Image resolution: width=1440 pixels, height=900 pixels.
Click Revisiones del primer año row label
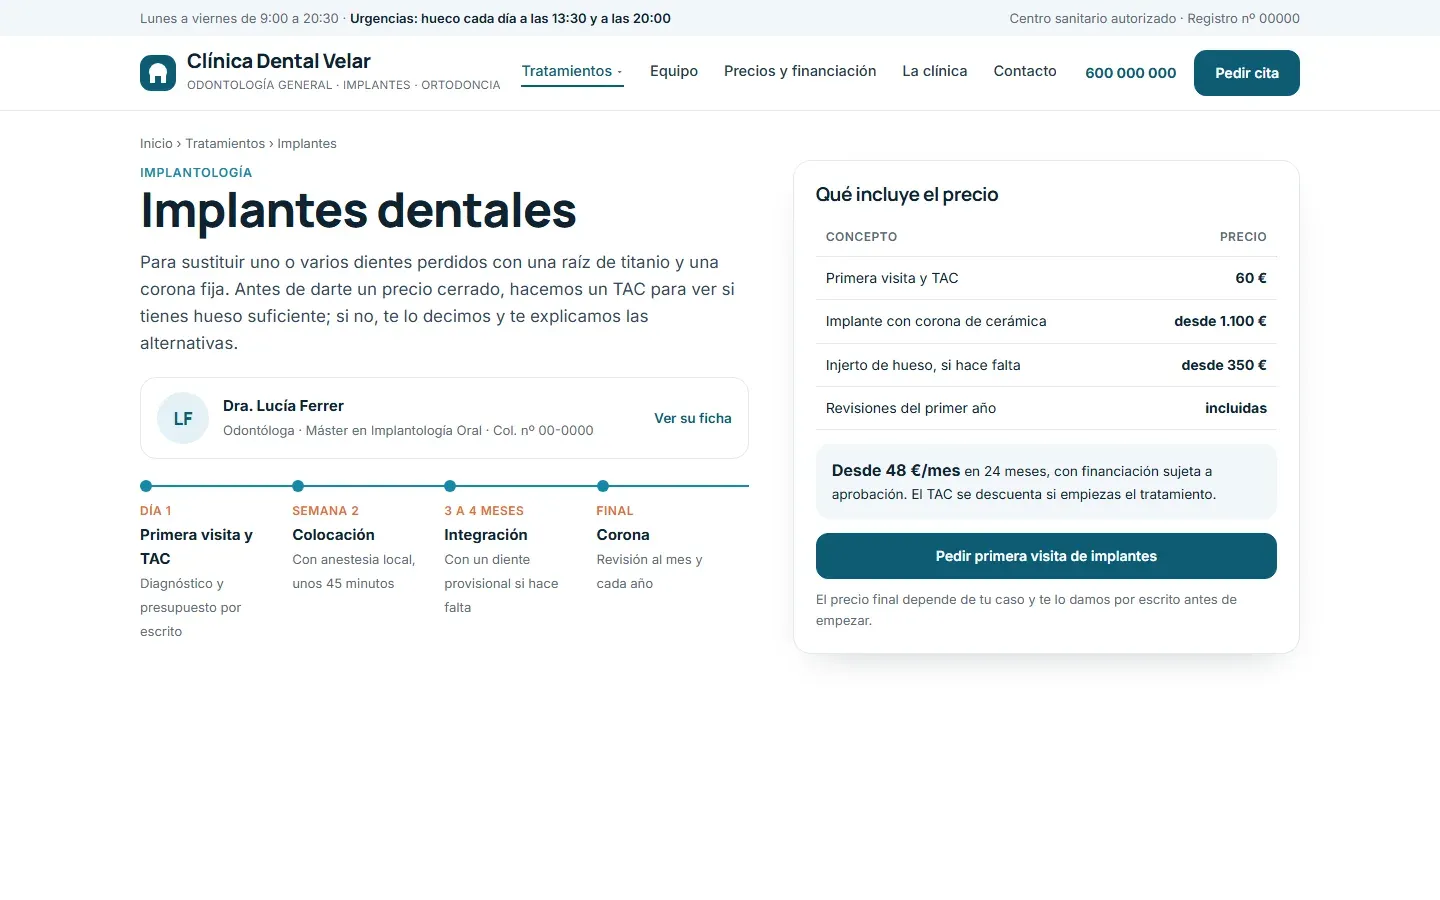[x=911, y=408]
